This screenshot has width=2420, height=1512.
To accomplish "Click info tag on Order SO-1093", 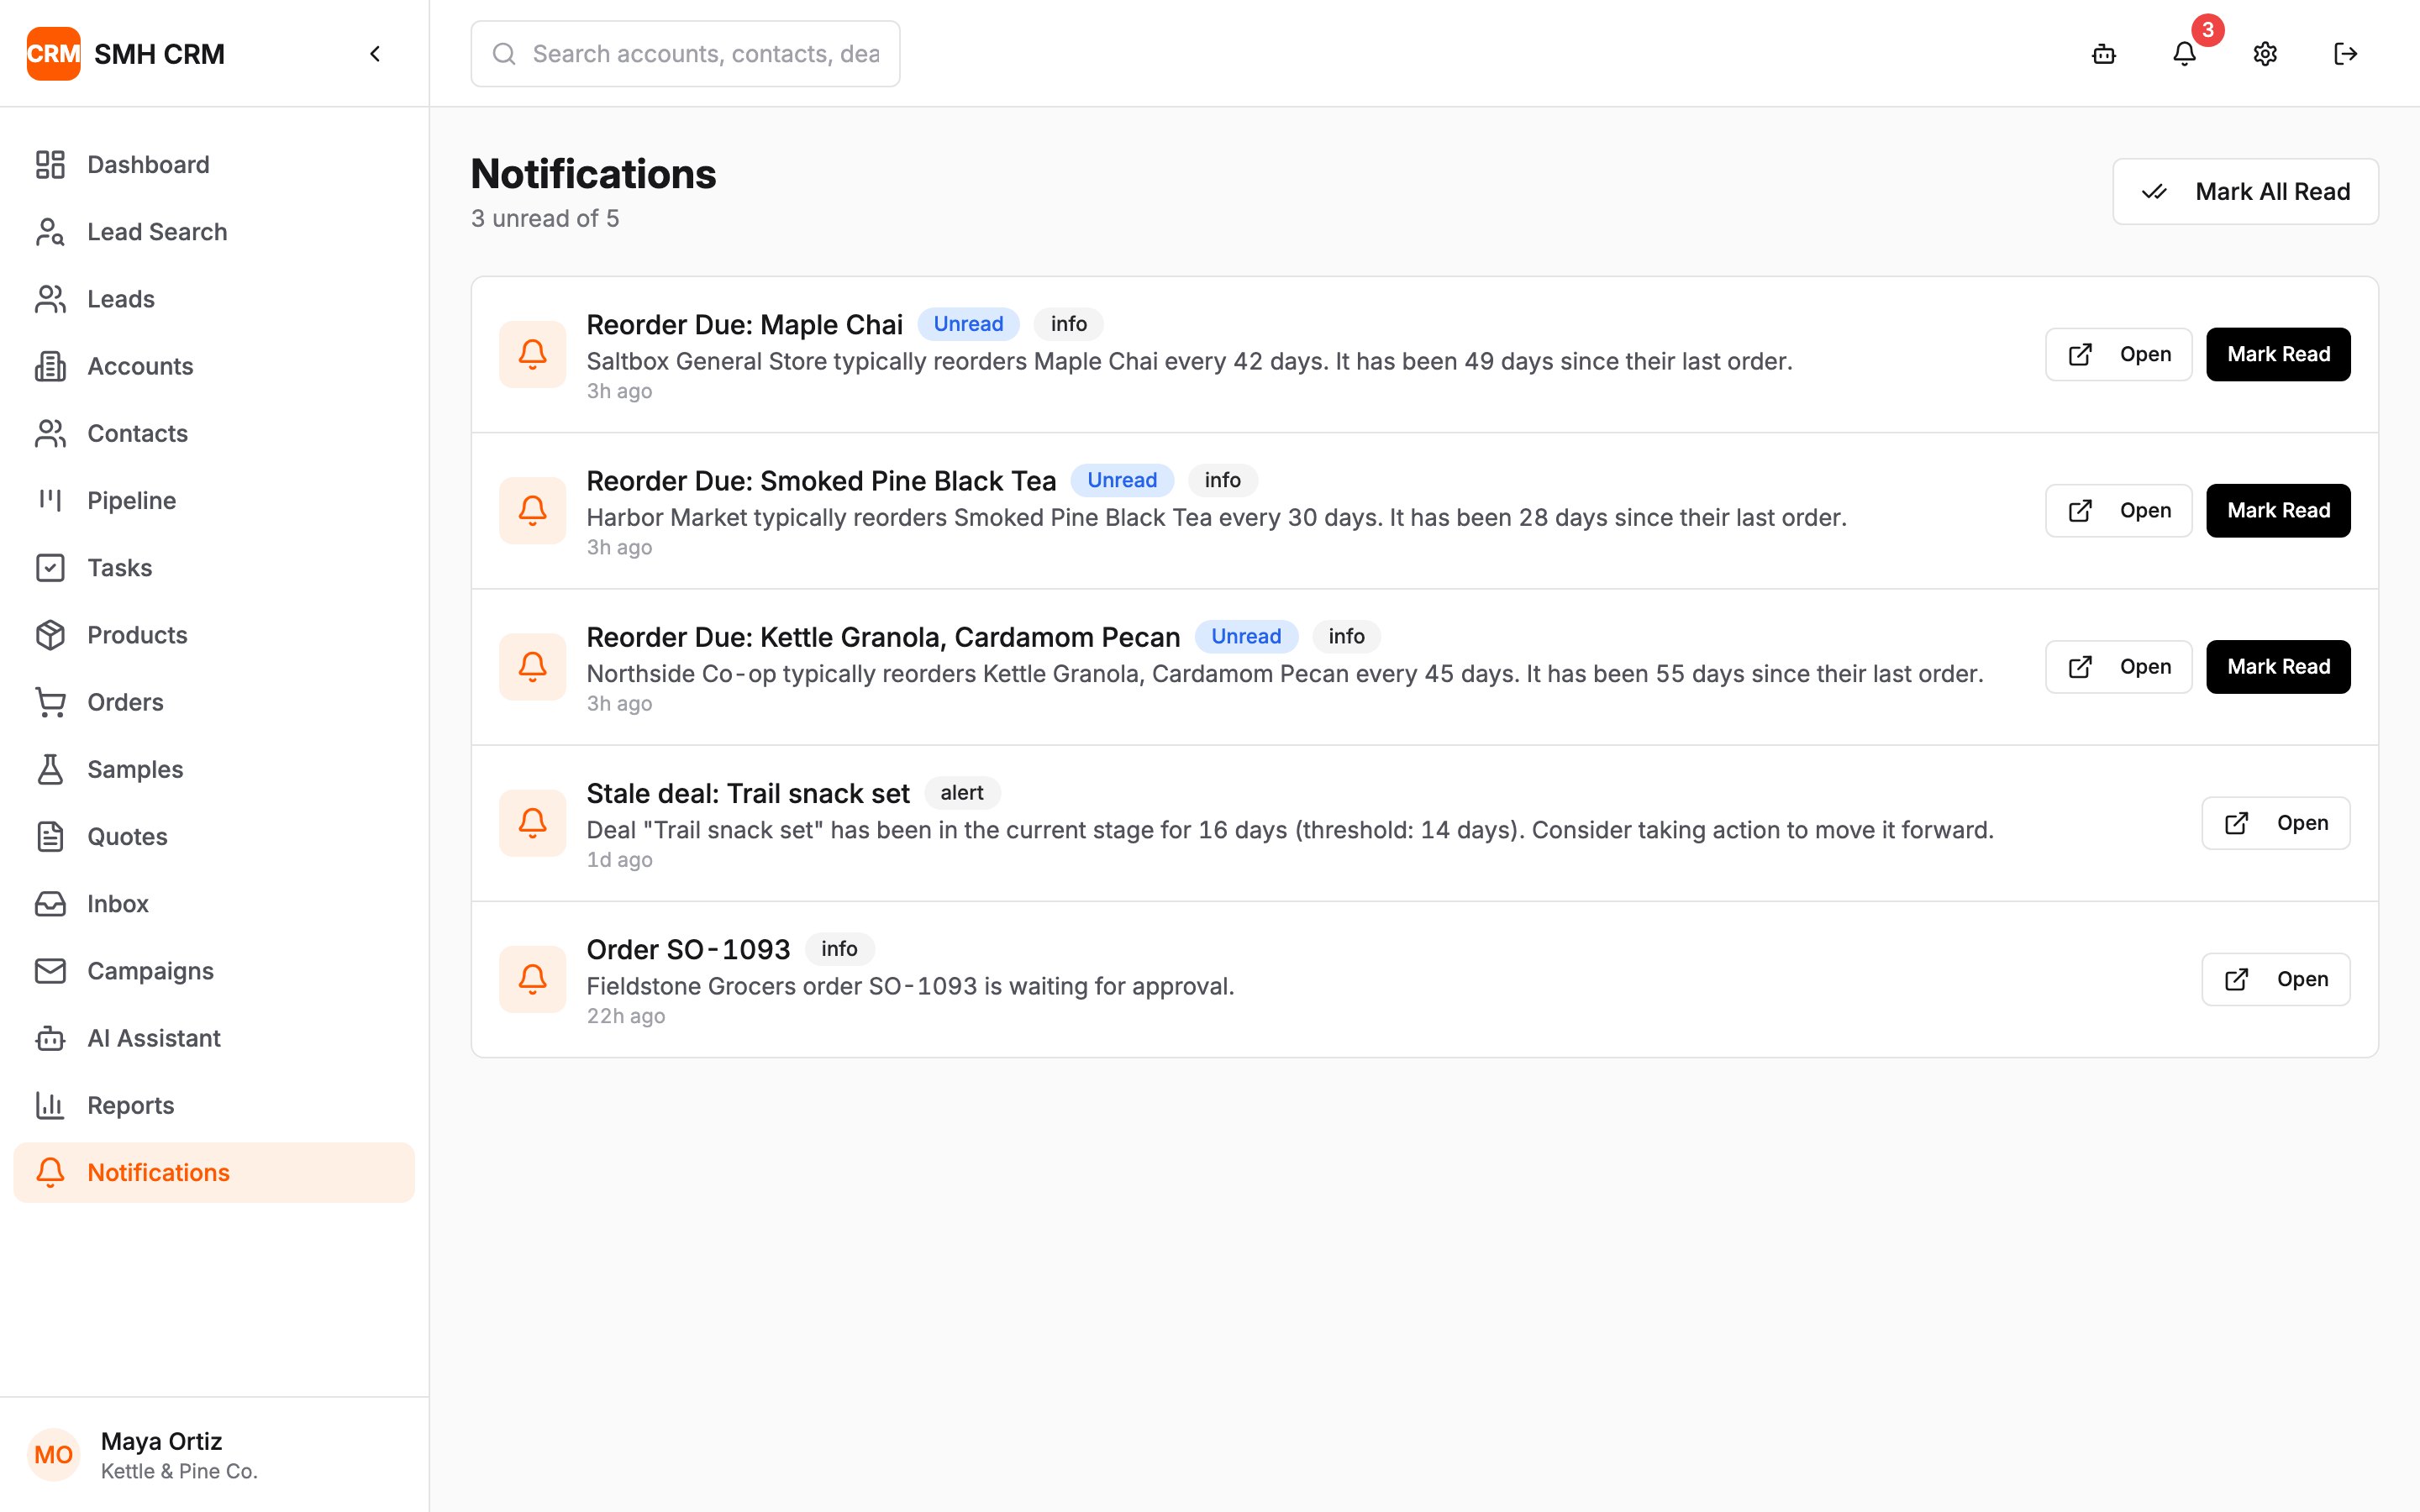I will point(839,949).
